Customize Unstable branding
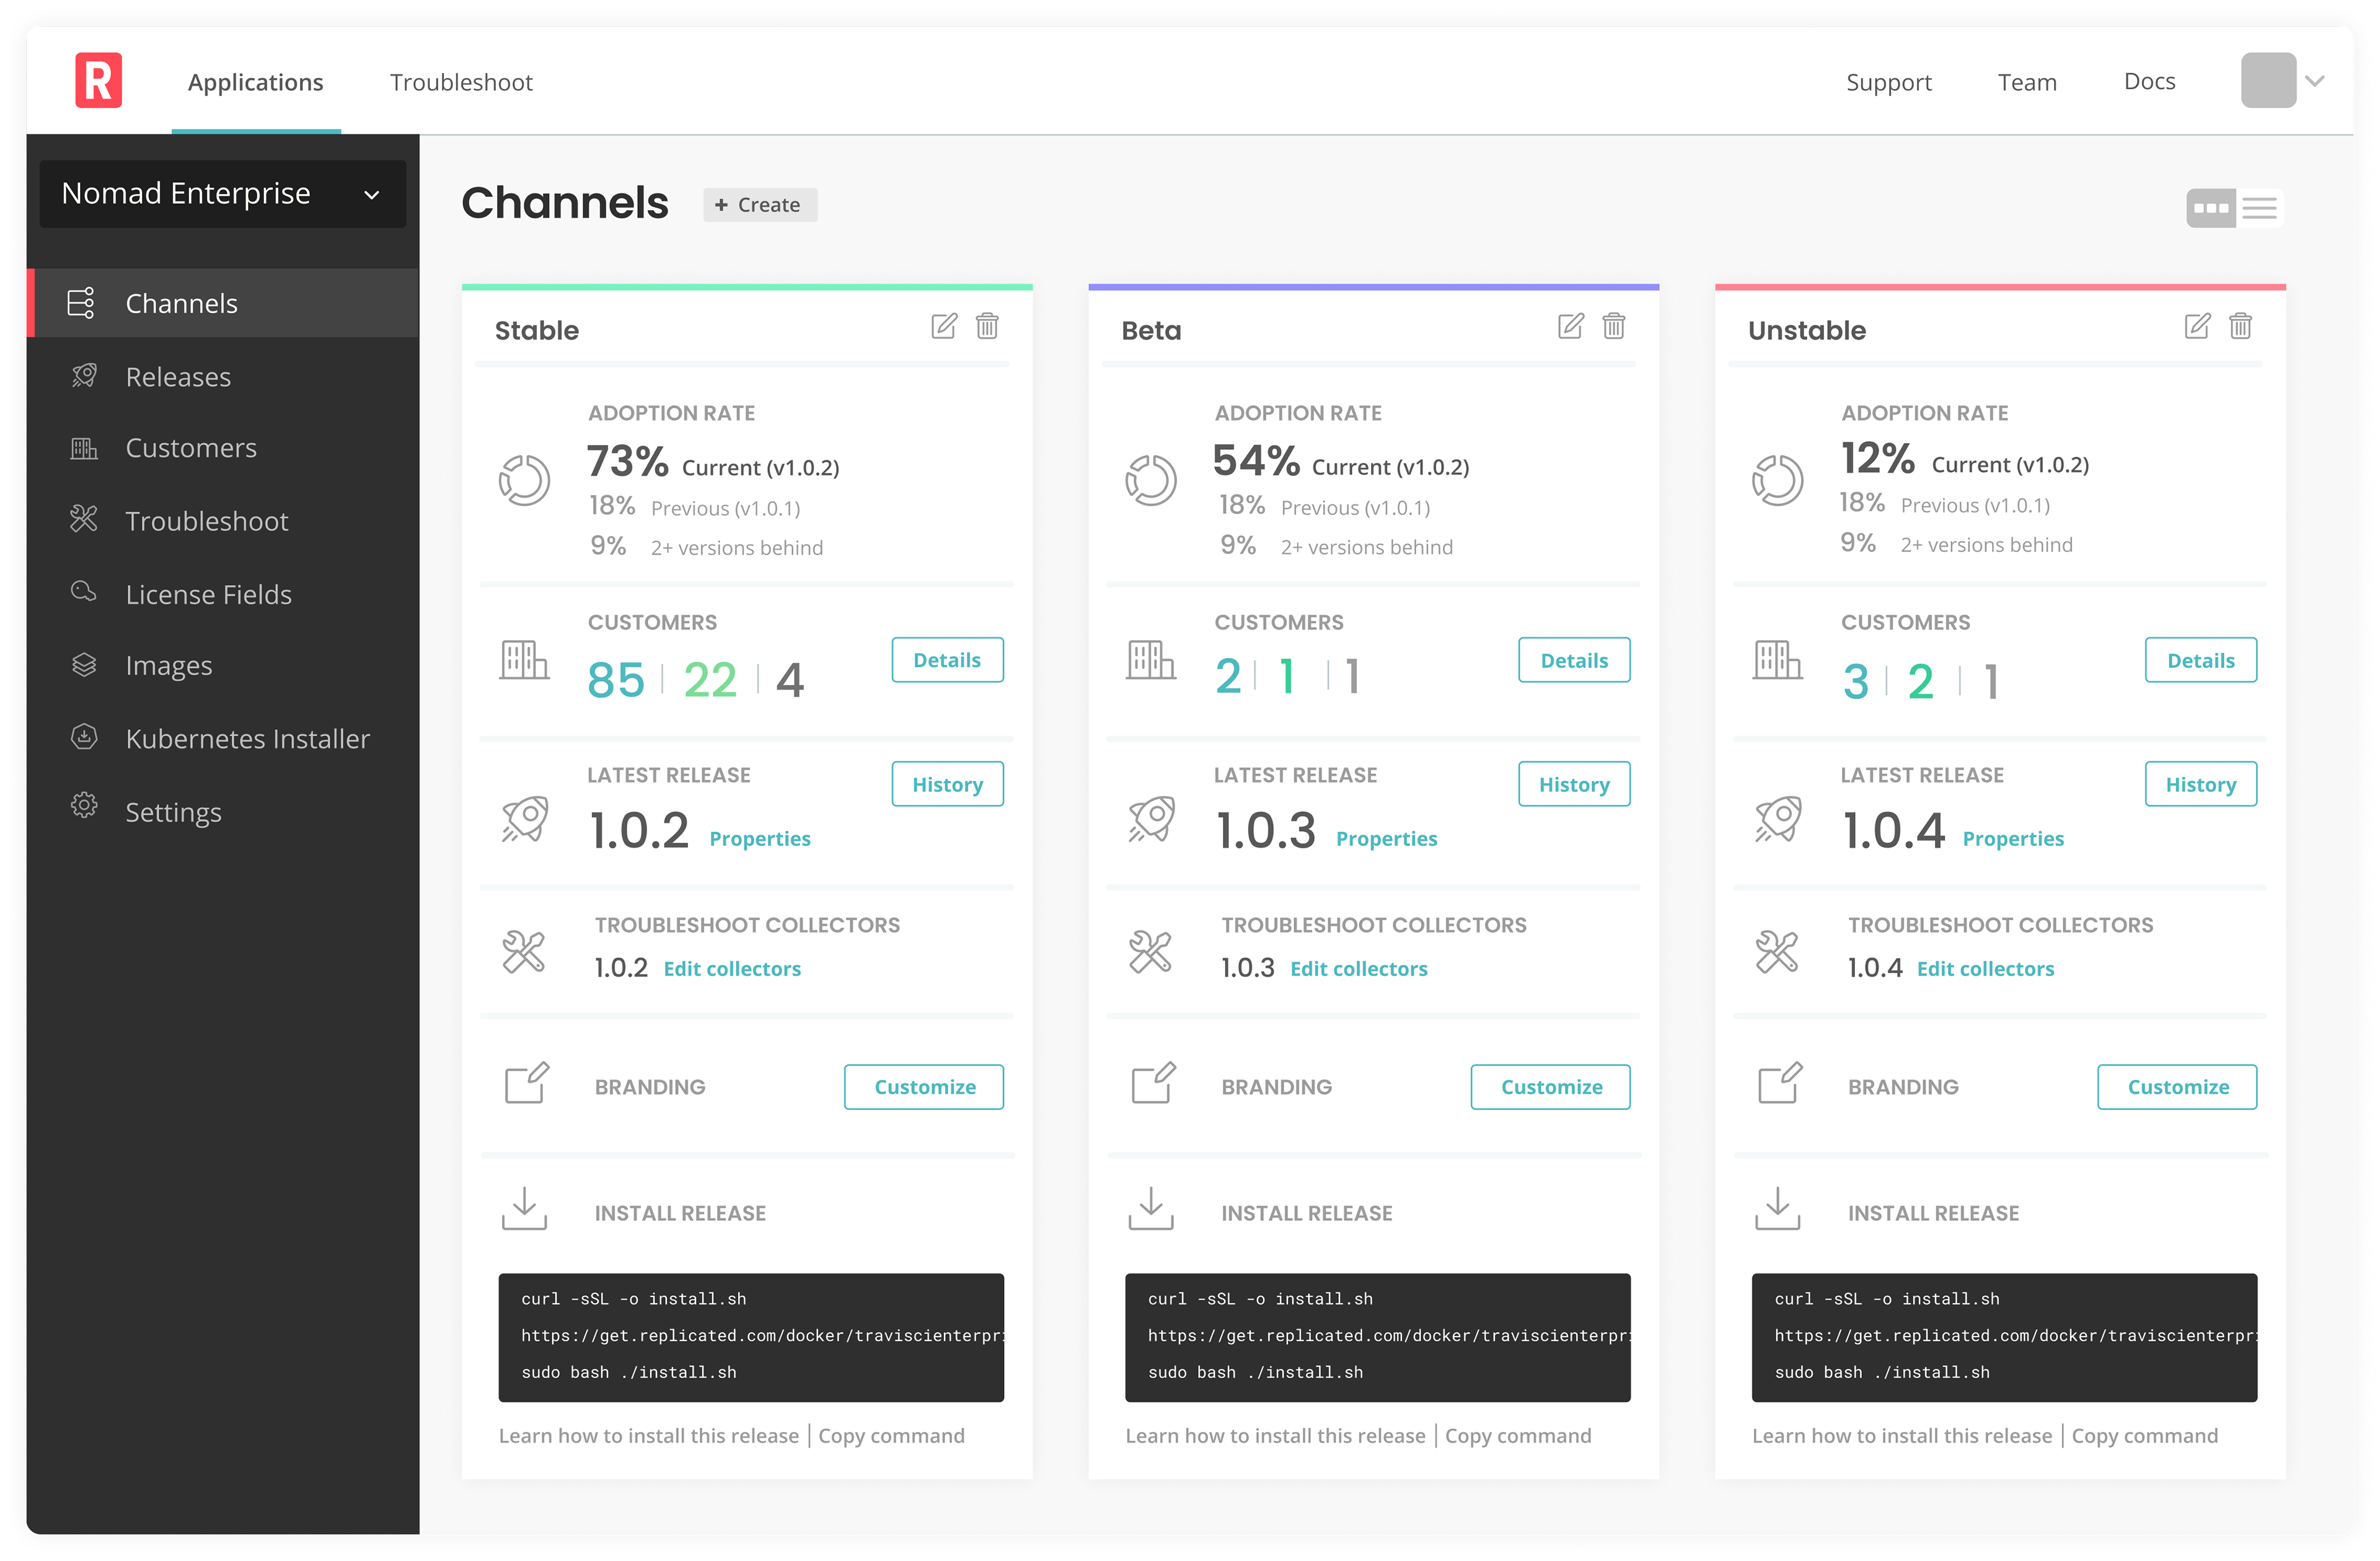The image size is (2380, 1561). [2177, 1087]
